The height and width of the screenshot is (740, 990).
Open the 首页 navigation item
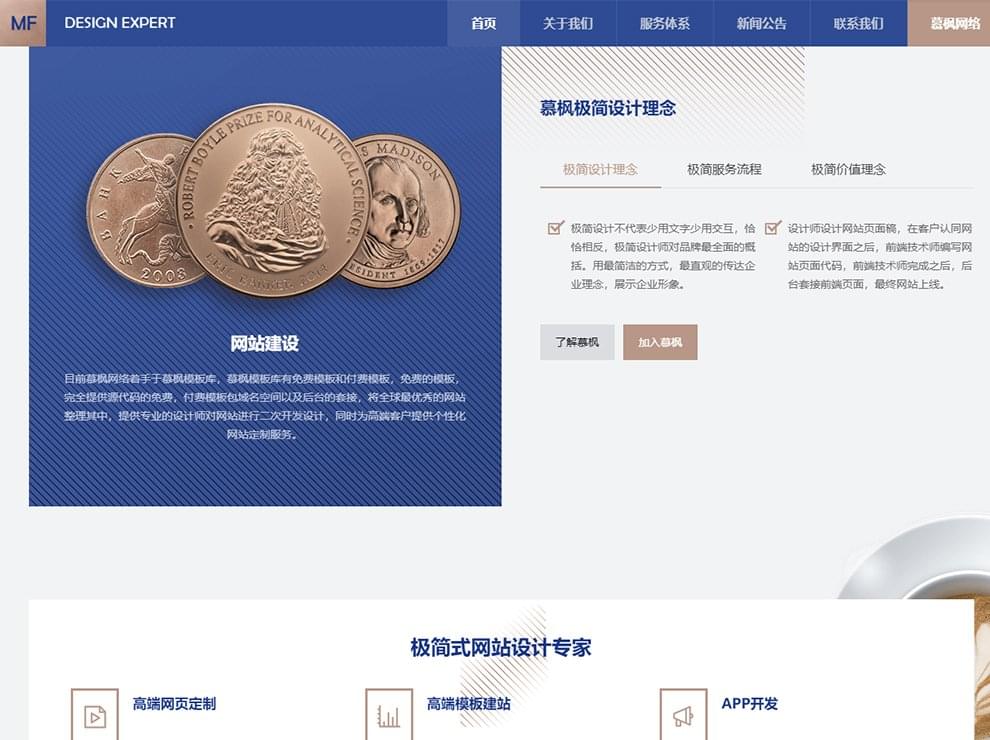[x=484, y=23]
